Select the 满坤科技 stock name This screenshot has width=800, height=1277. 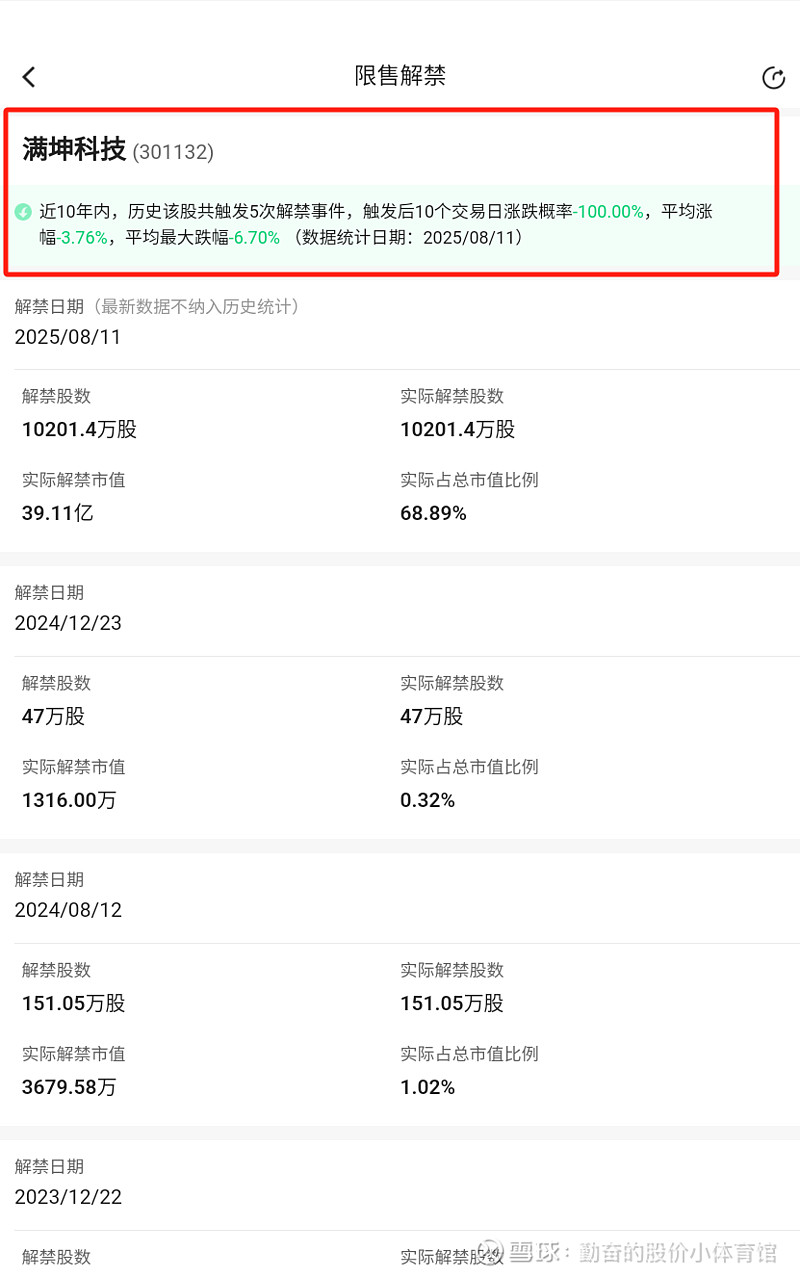(74, 150)
